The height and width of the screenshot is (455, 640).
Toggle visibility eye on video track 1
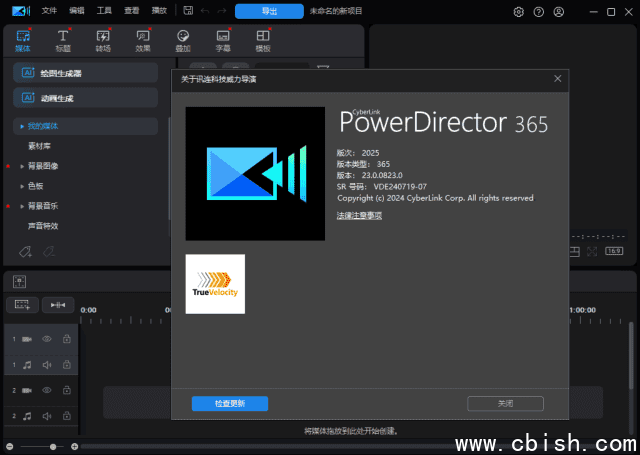pyautogui.click(x=46, y=339)
